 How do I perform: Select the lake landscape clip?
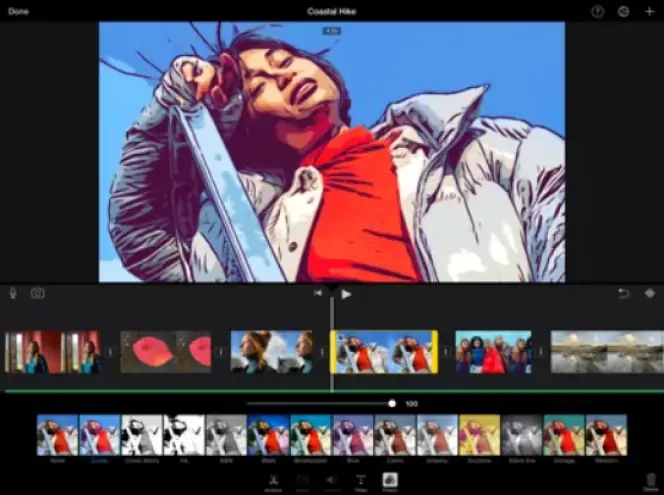[607, 352]
